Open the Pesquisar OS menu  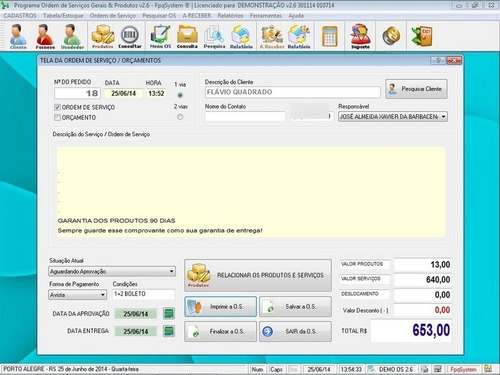pos(159,16)
